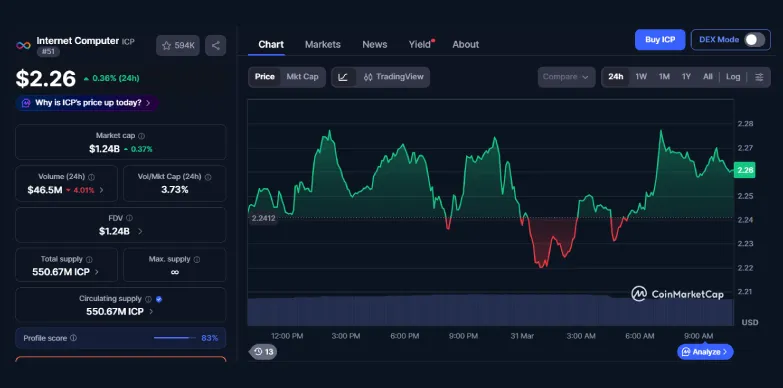Click the Buy ICP button
Screen dimensions: 783x388
click(660, 40)
